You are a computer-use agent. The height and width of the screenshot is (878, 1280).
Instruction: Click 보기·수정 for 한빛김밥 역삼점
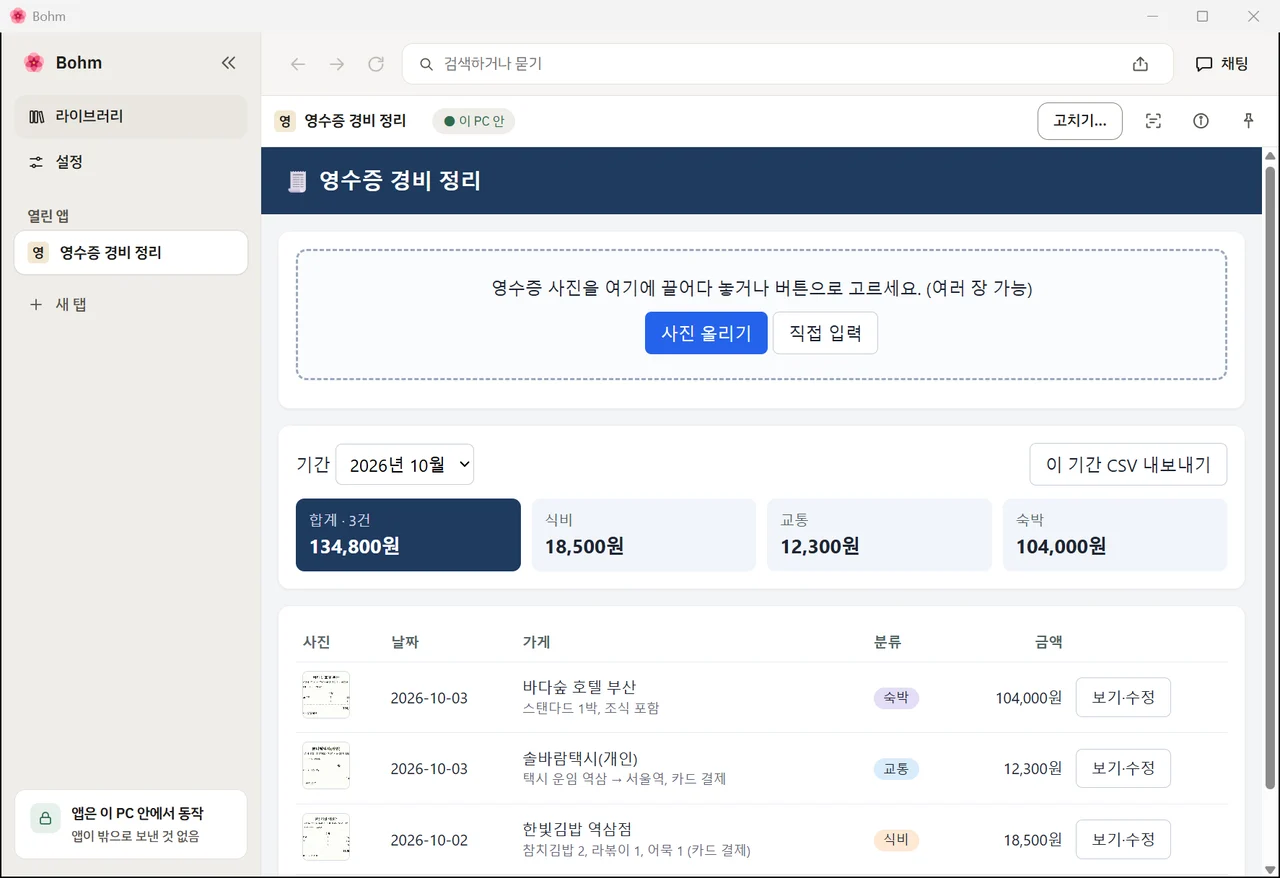pos(1123,840)
